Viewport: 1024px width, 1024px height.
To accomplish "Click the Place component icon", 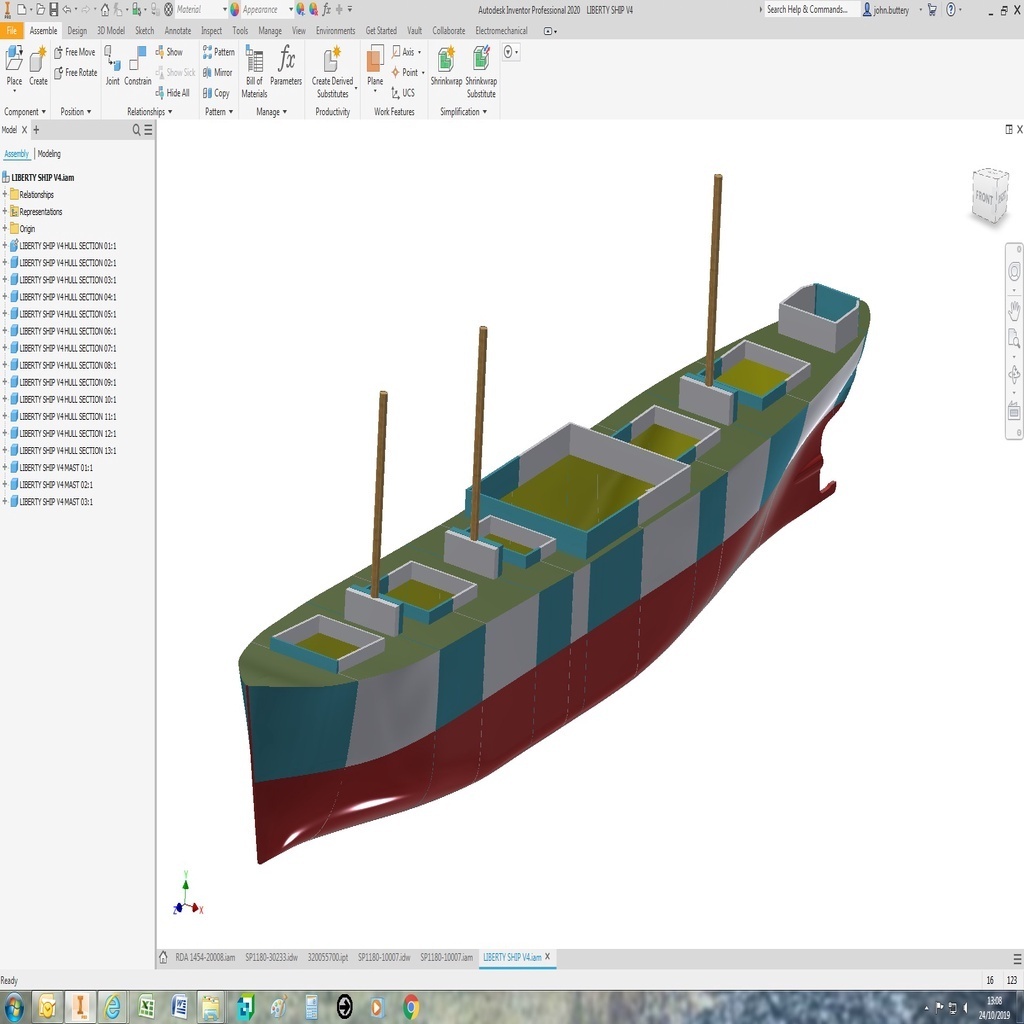I will point(14,59).
